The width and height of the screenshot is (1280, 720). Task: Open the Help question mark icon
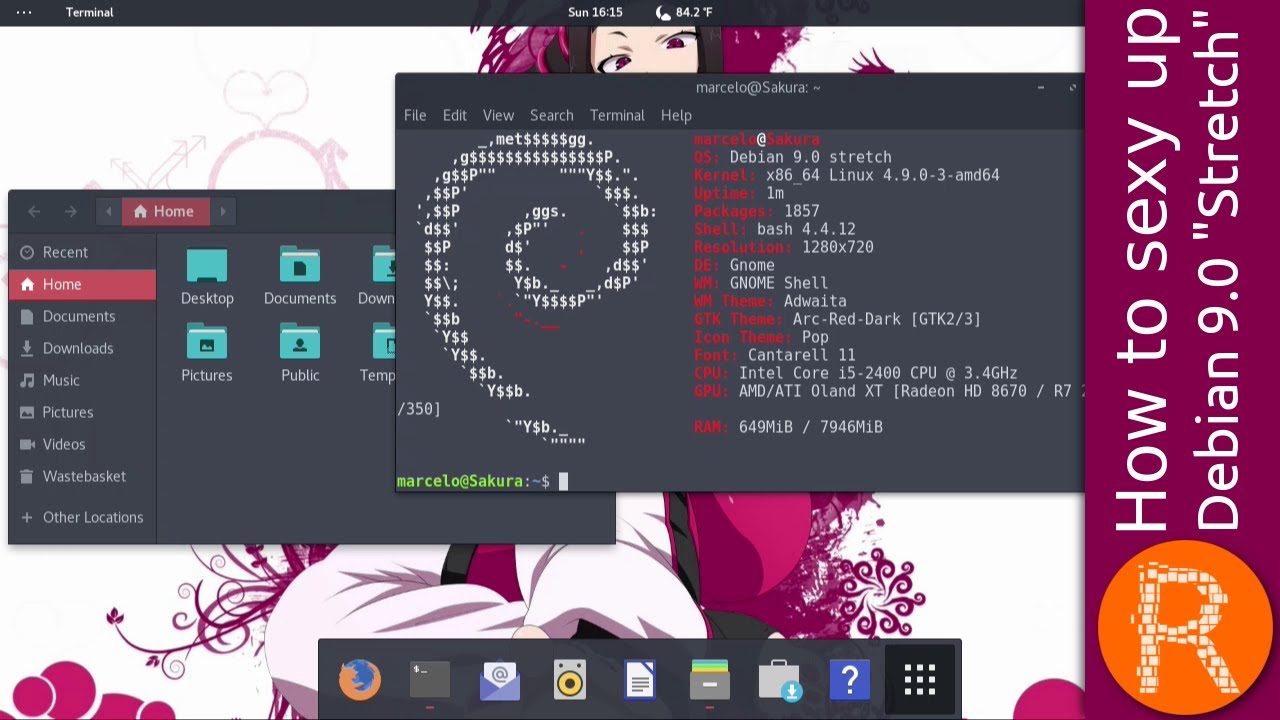850,681
